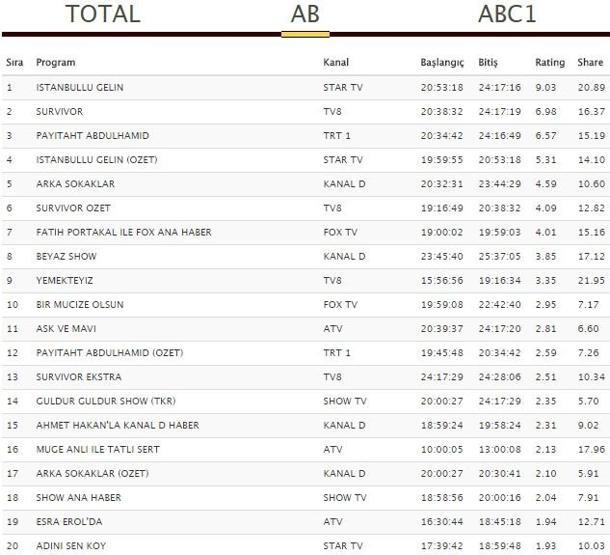The width and height of the screenshot is (610, 555).
Task: Click TRT 1 channel in PAYITAHT ABDULHAMID (OZET) row
Action: [x=337, y=353]
